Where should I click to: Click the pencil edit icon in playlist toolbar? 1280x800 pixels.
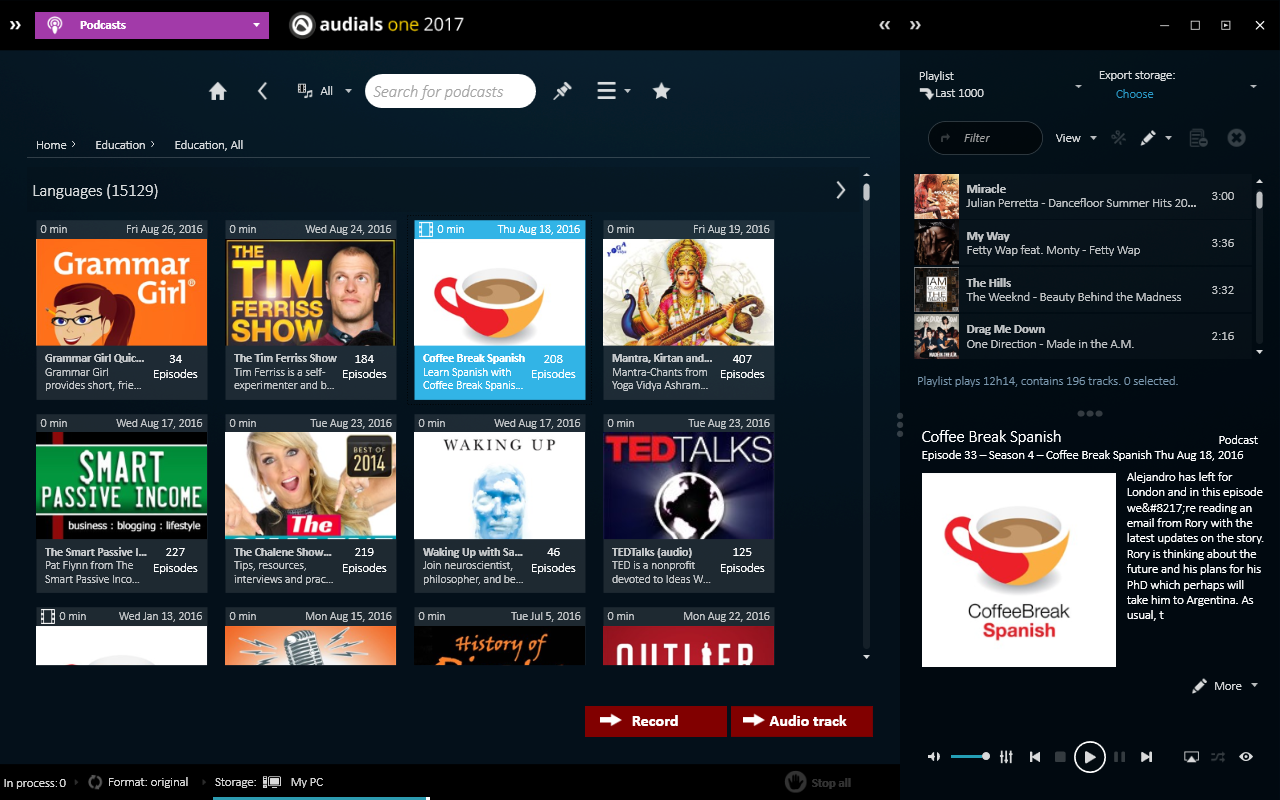pos(1148,138)
